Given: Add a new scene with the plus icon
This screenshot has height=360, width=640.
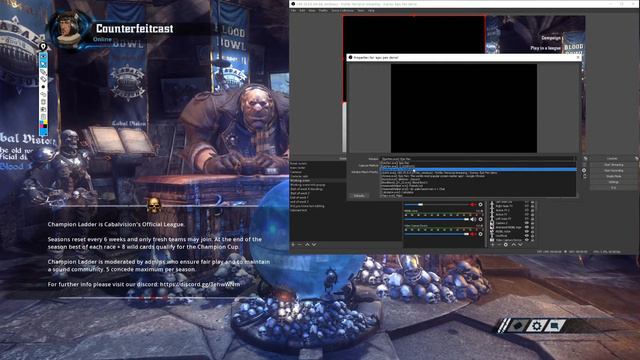Looking at the screenshot, I should [x=293, y=244].
